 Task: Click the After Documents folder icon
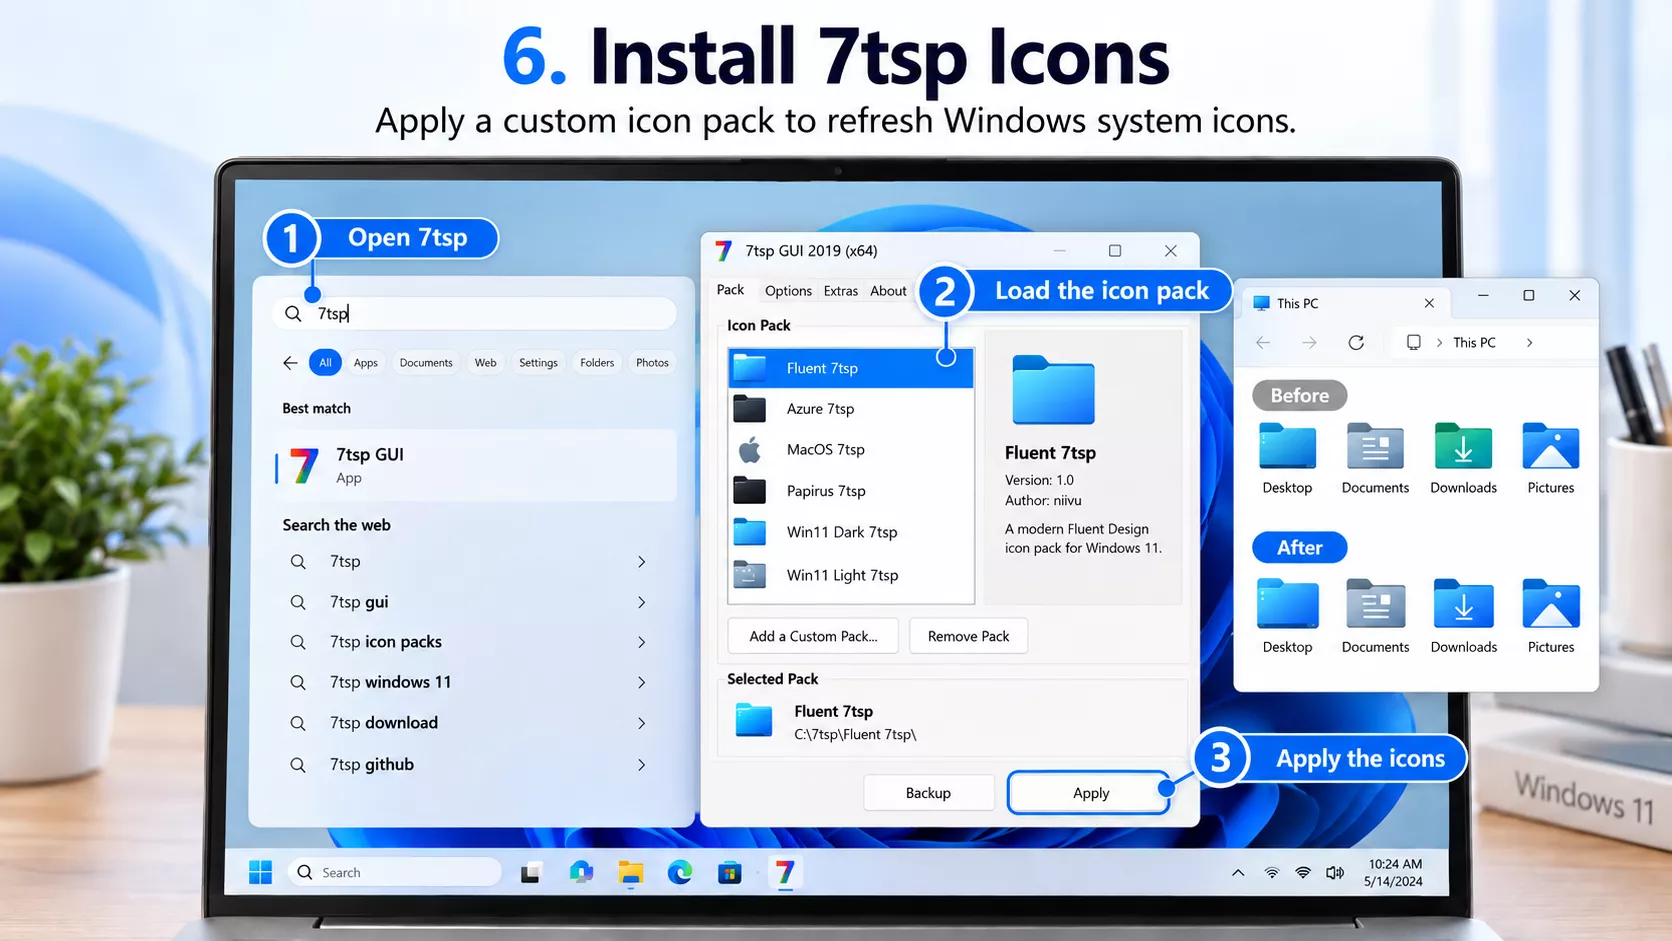pyautogui.click(x=1375, y=604)
